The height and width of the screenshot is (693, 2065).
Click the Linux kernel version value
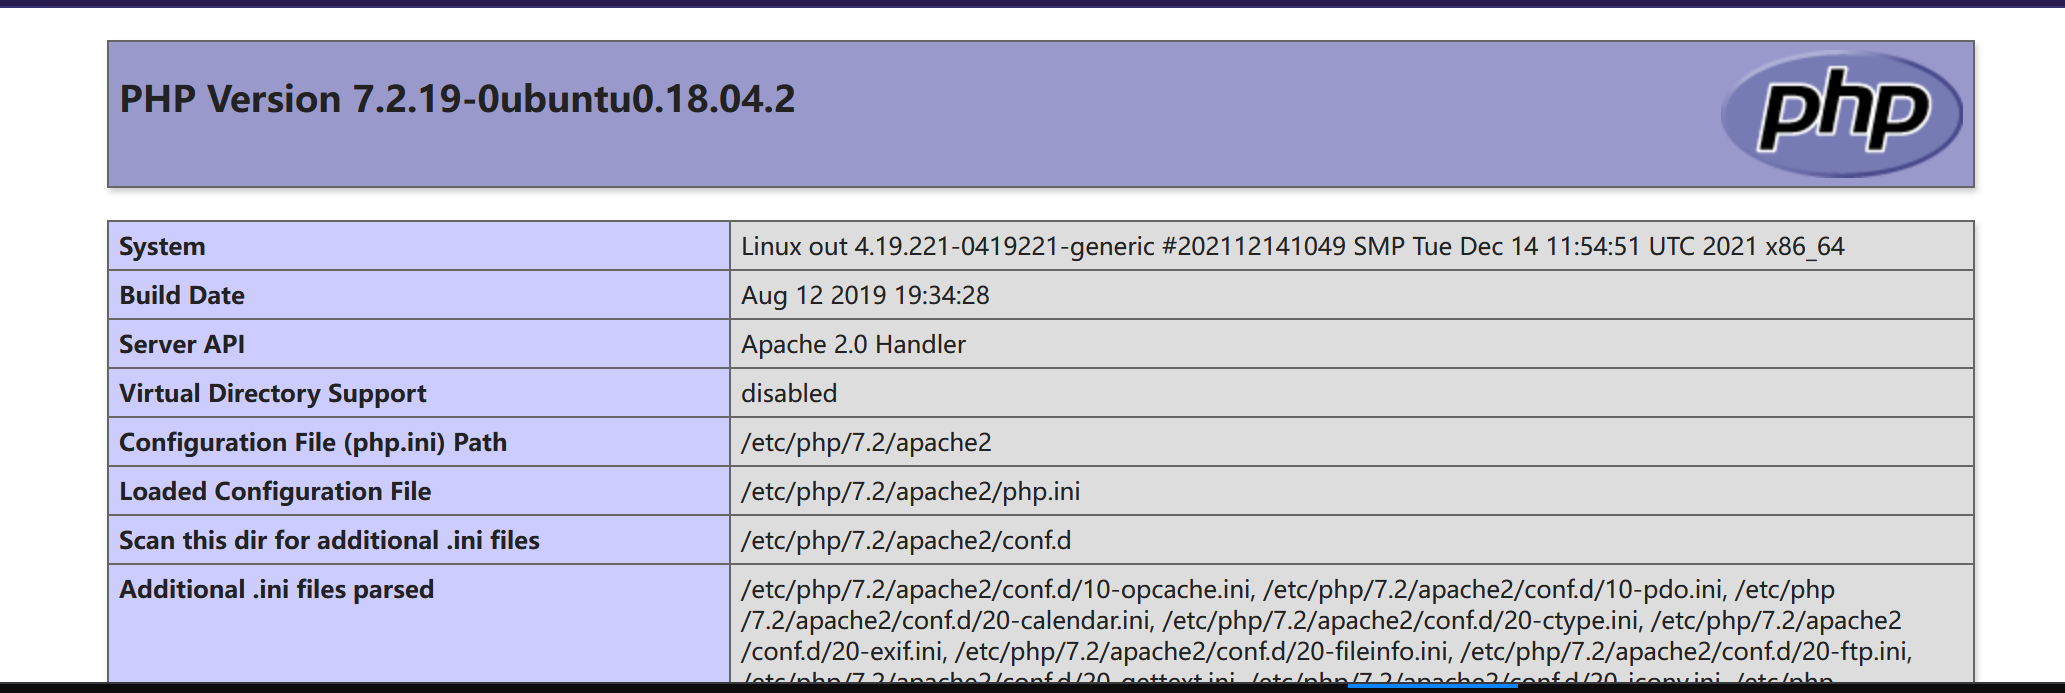pyautogui.click(x=1292, y=246)
